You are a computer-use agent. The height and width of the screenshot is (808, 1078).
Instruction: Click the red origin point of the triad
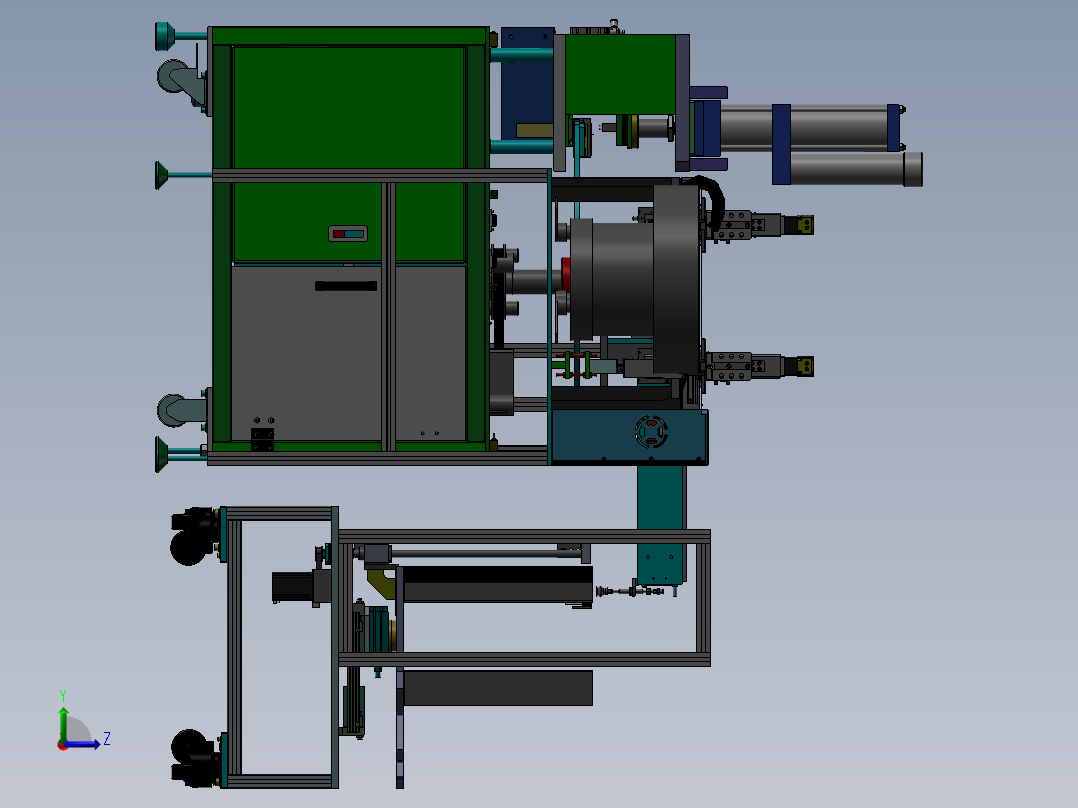pyautogui.click(x=63, y=745)
